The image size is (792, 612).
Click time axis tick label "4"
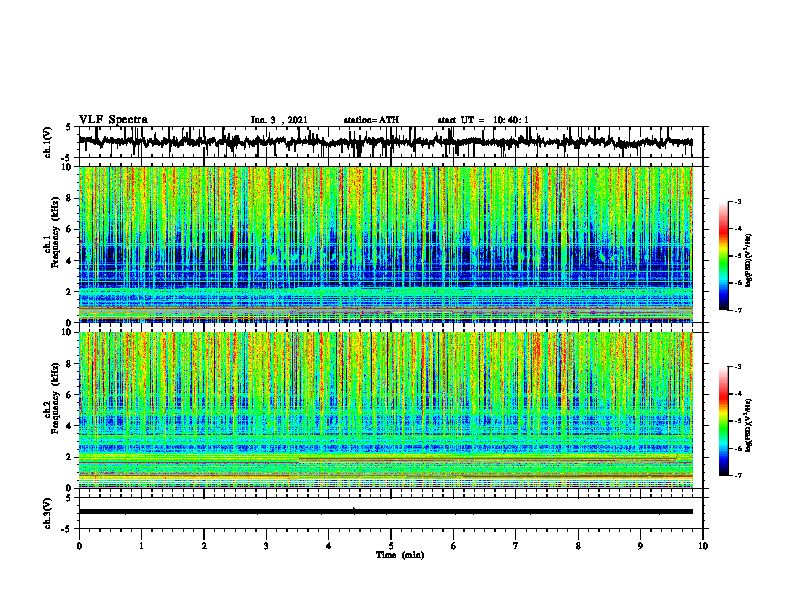coord(329,546)
